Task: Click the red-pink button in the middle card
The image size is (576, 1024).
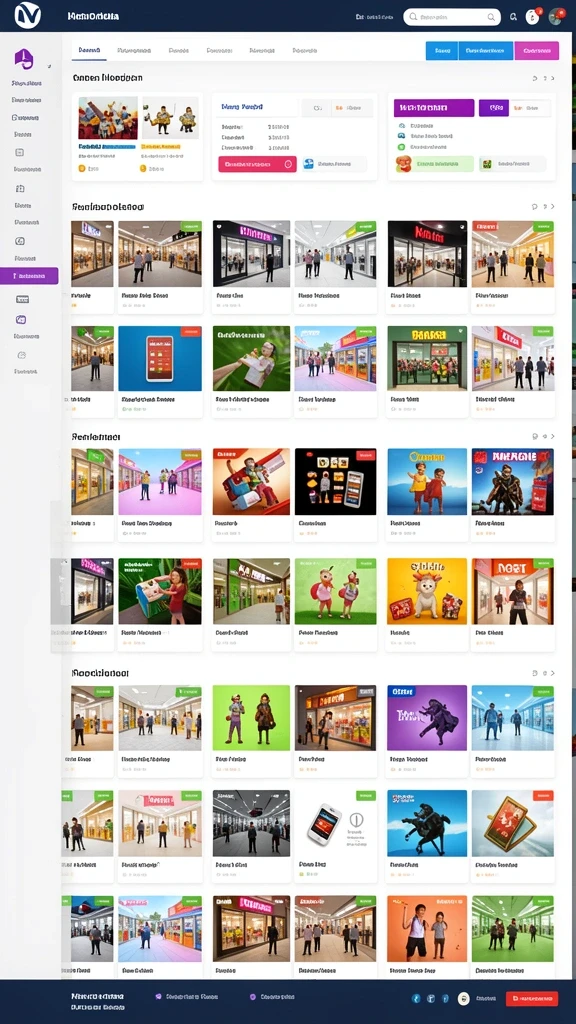Action: click(257, 165)
